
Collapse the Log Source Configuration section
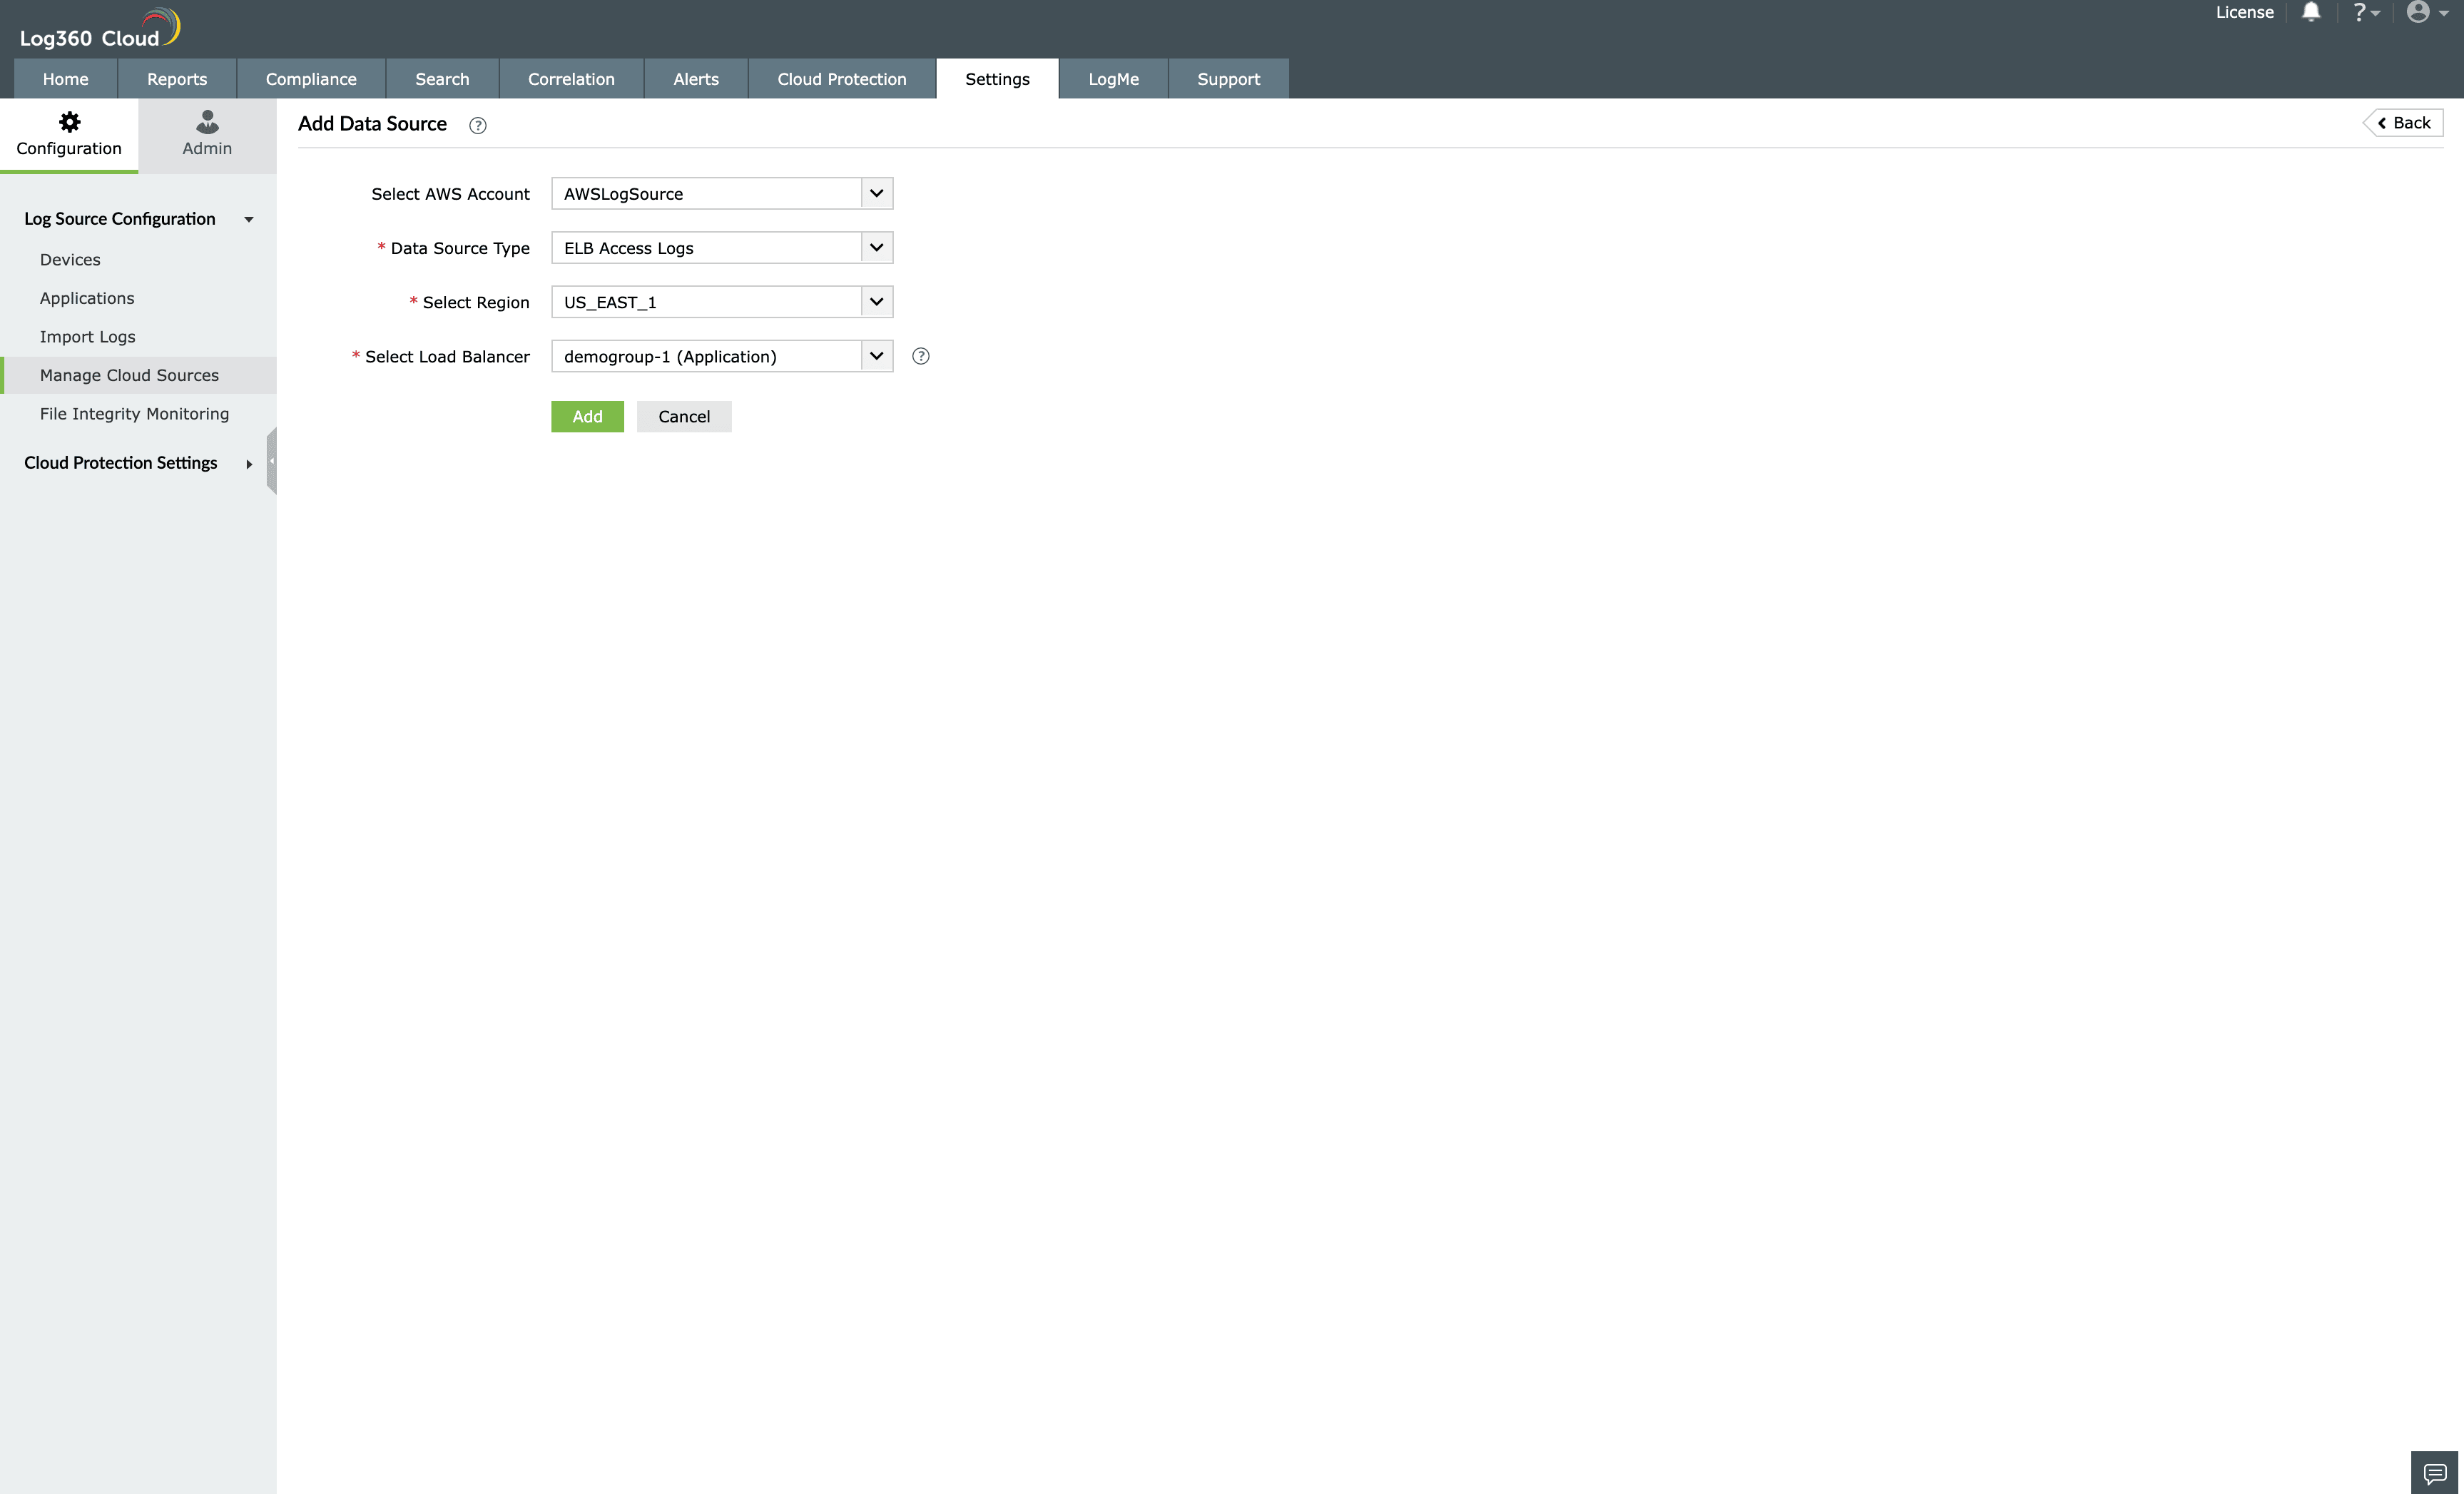[248, 219]
